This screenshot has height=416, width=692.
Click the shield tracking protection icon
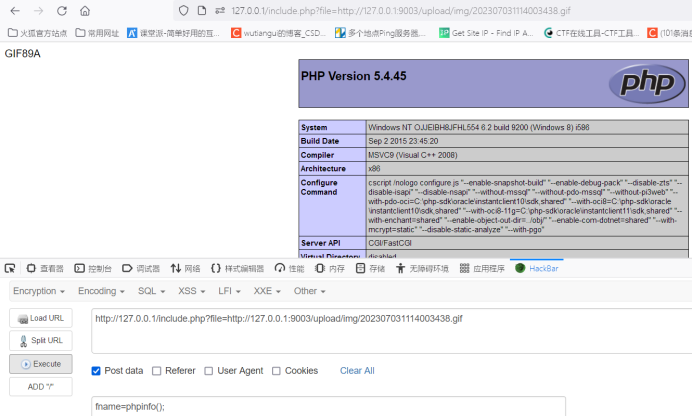[184, 11]
